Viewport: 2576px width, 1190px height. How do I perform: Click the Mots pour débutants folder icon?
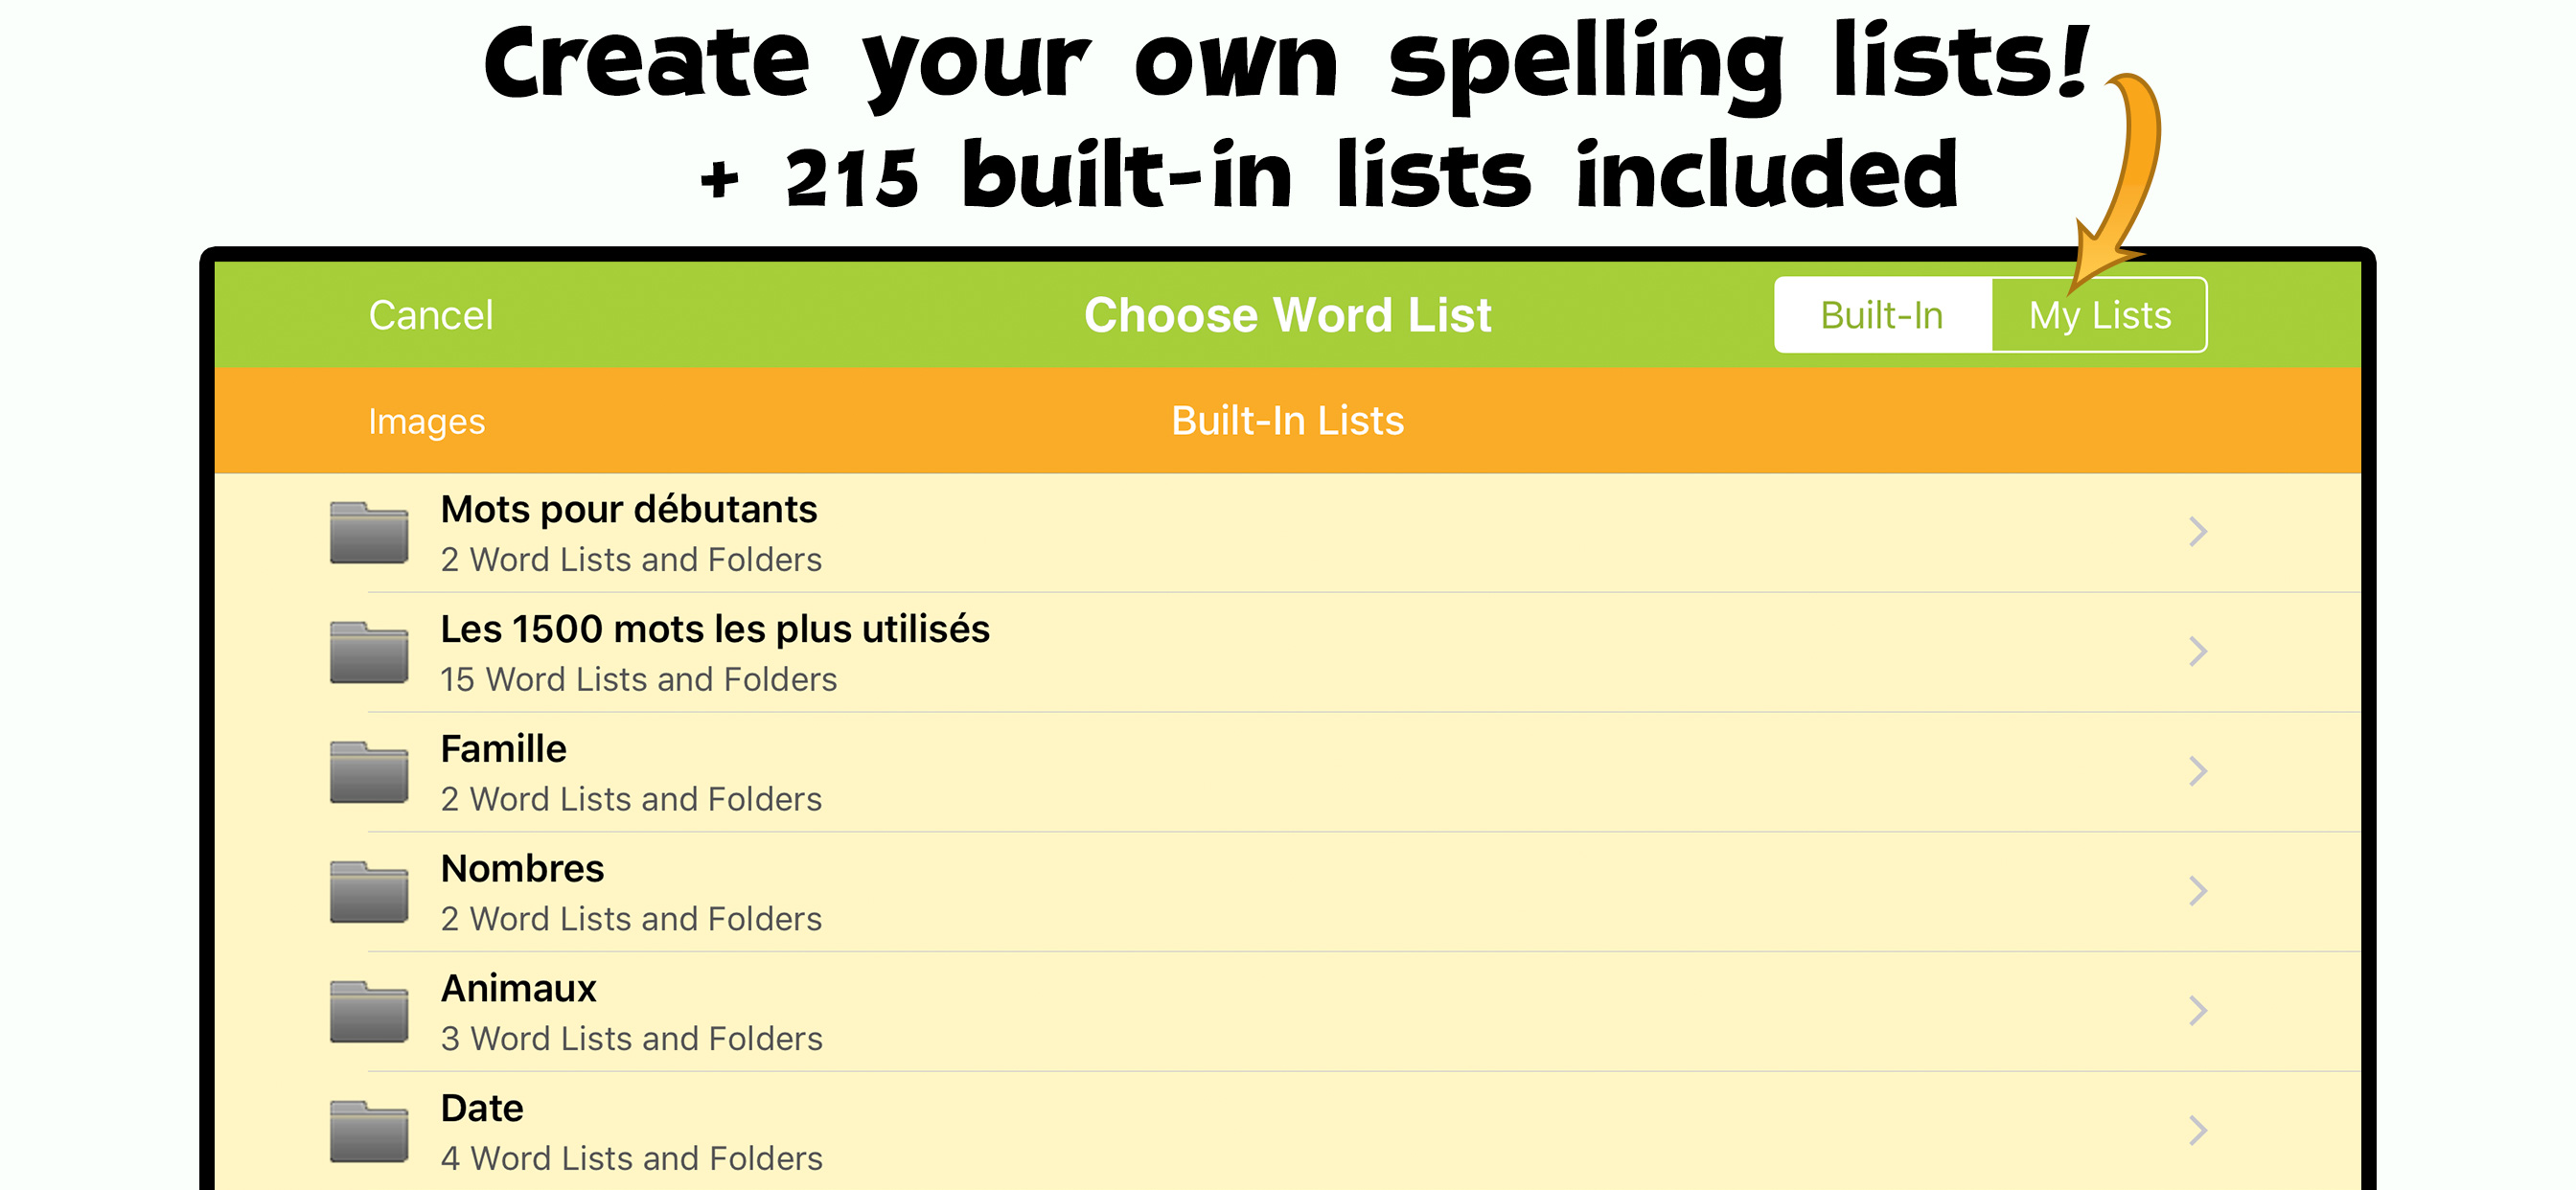click(369, 533)
